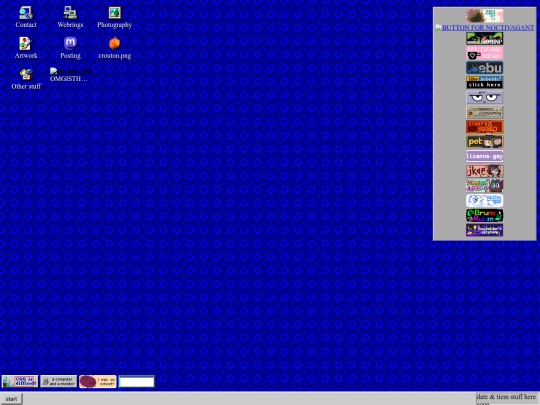Screen dimensions: 540x405
Task: Open the start menu button
Action: point(11,399)
